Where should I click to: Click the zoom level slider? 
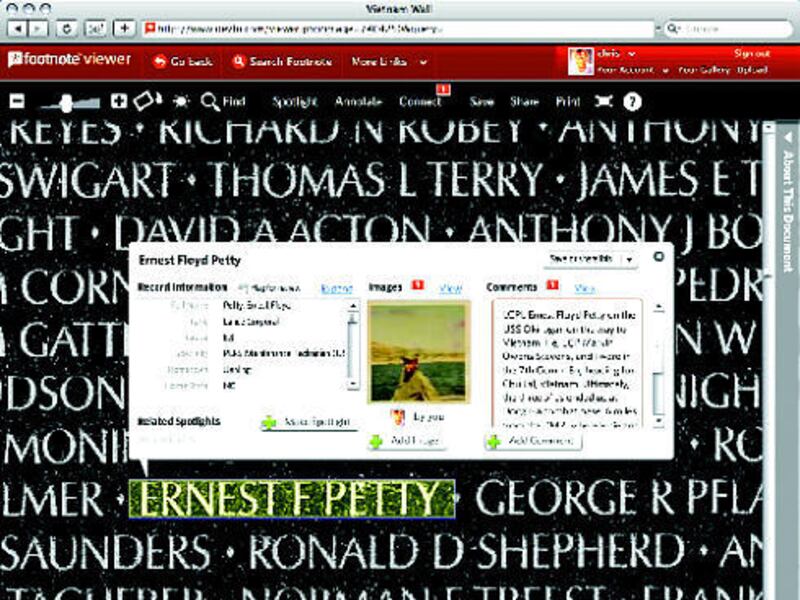pyautogui.click(x=69, y=101)
